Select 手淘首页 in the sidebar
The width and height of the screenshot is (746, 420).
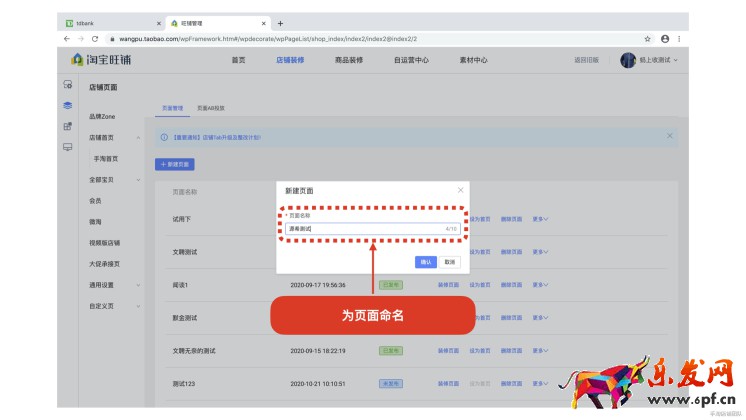click(x=106, y=158)
